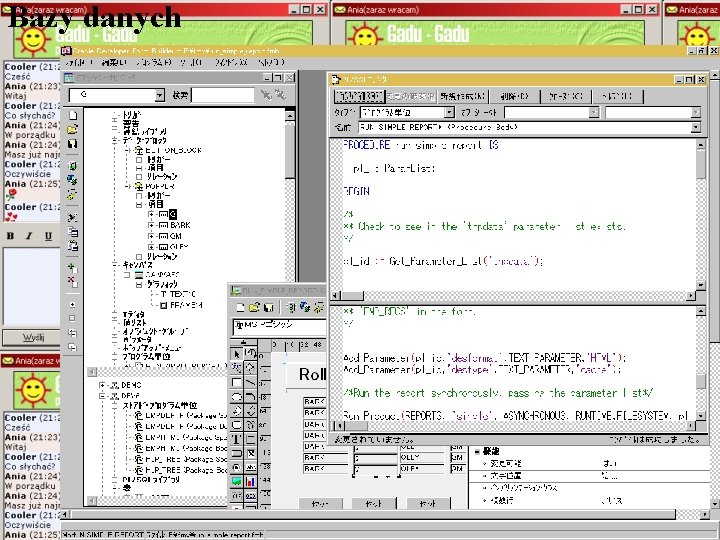Click the Close (C) button in PL/SQL Editor
Viewport: 720px width, 540px height.
click(x=566, y=96)
